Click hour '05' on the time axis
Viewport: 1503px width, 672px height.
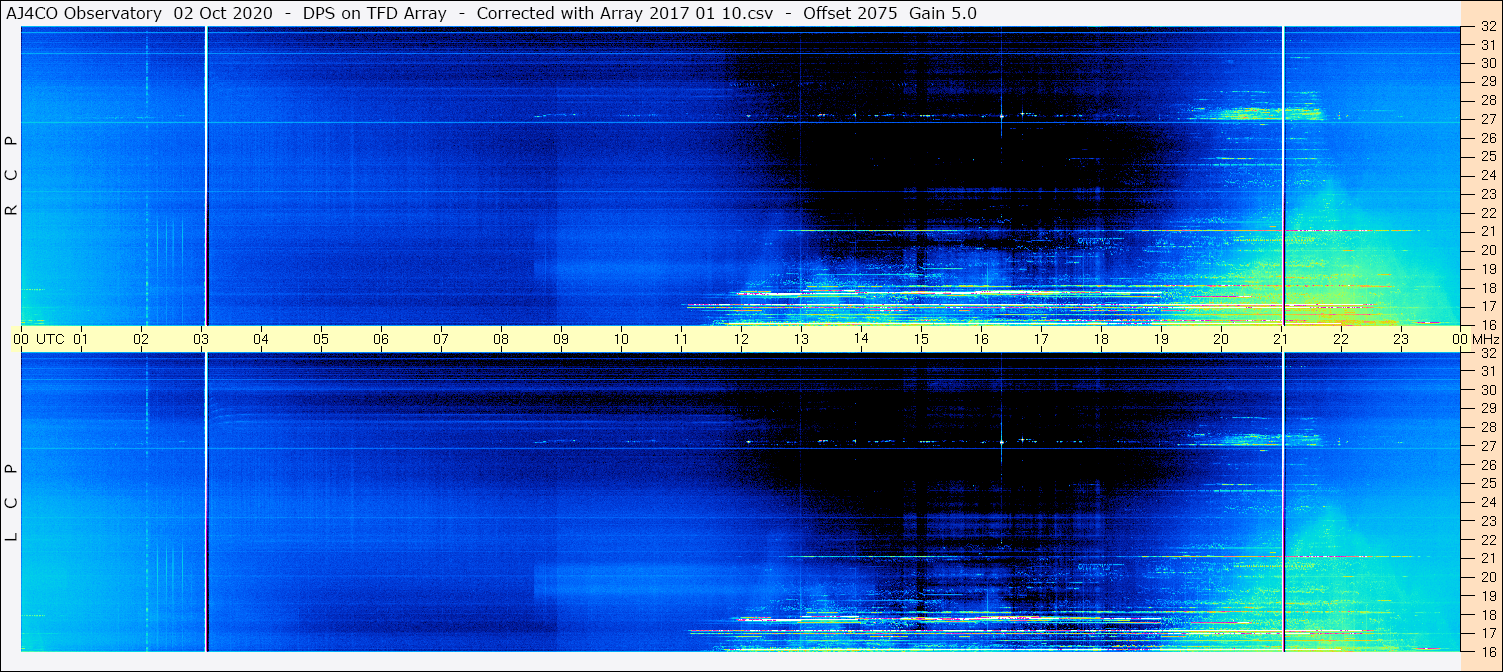pos(321,339)
